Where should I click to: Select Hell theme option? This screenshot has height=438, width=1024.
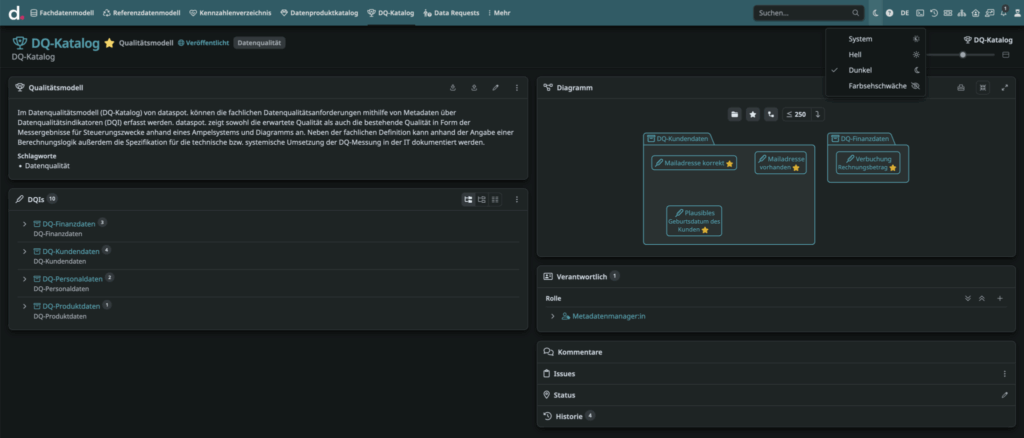[x=876, y=55]
